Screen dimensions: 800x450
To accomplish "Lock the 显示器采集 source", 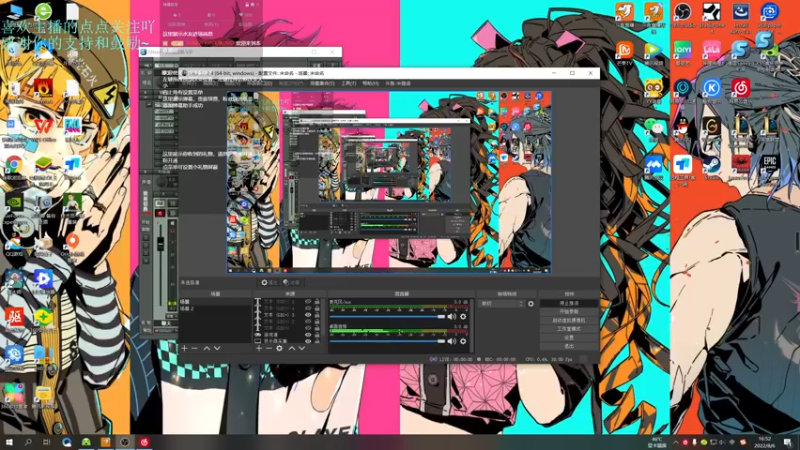I will 317,341.
